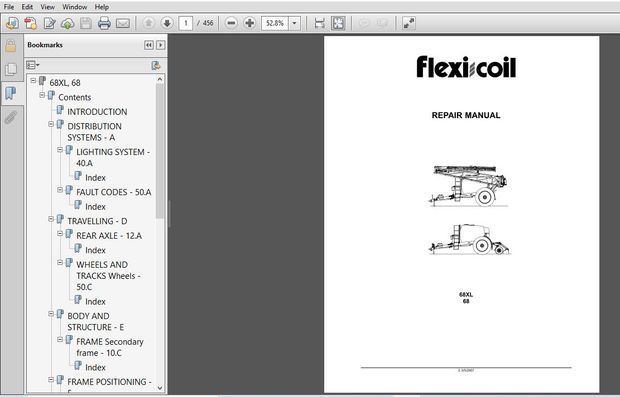620x397 pixels.
Task: Click the Save disk icon
Action: coord(86,23)
